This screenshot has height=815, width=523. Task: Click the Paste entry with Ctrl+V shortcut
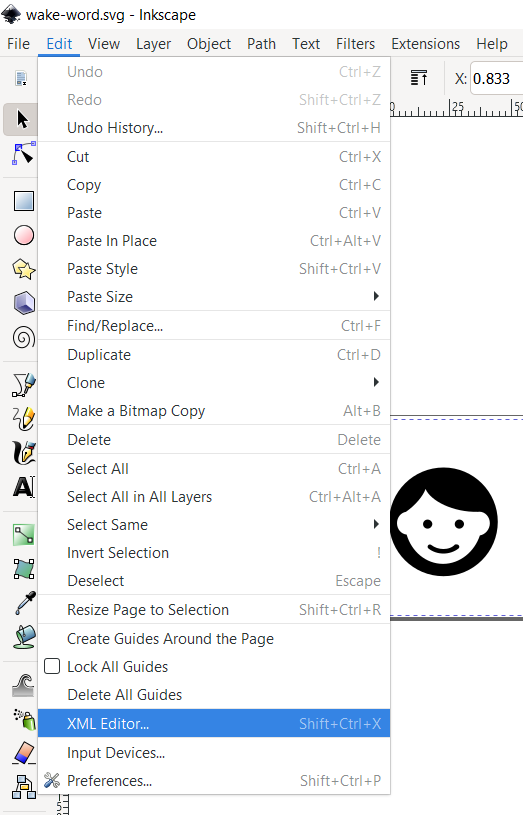coord(214,213)
